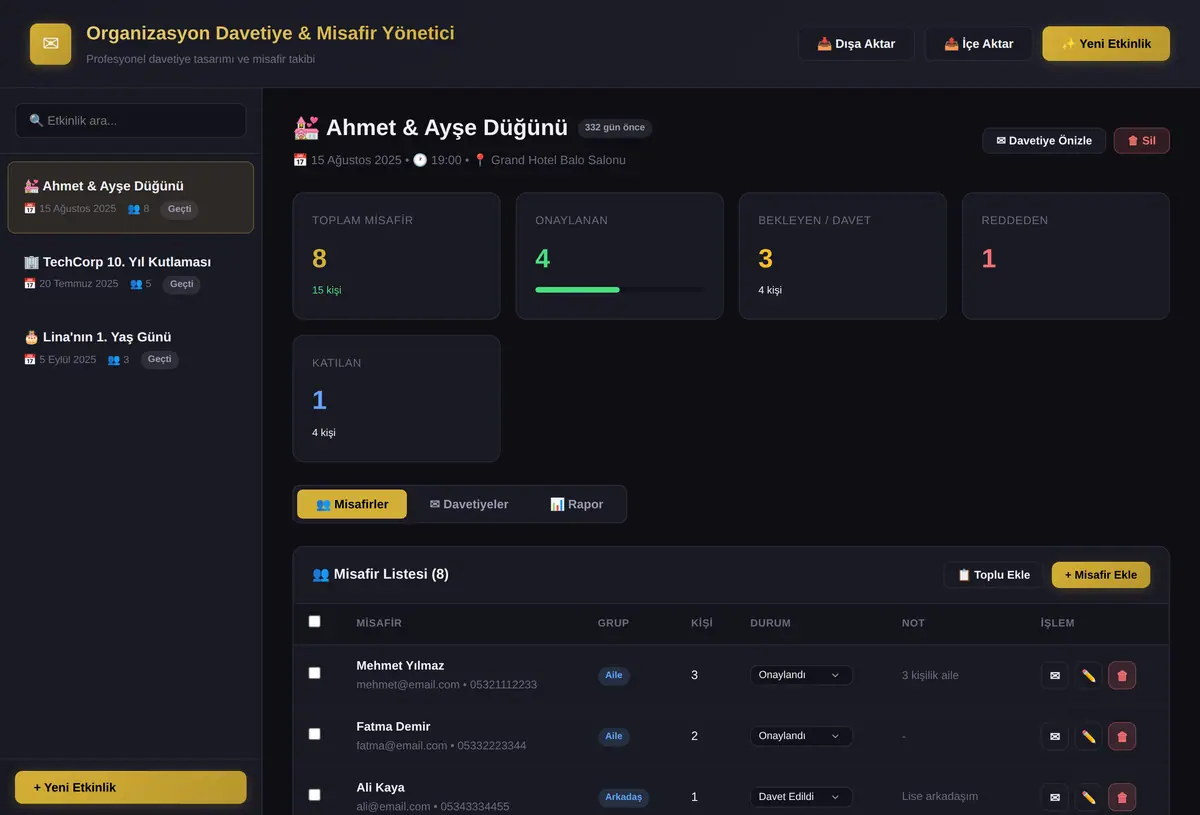
Task: Click the Dışa Aktar export button
Action: 856,44
